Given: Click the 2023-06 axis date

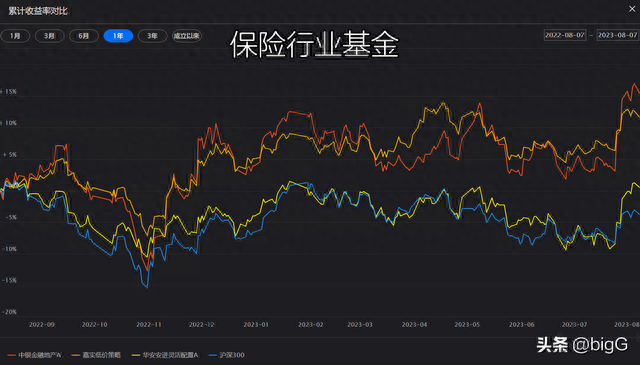Looking at the screenshot, I should (522, 325).
